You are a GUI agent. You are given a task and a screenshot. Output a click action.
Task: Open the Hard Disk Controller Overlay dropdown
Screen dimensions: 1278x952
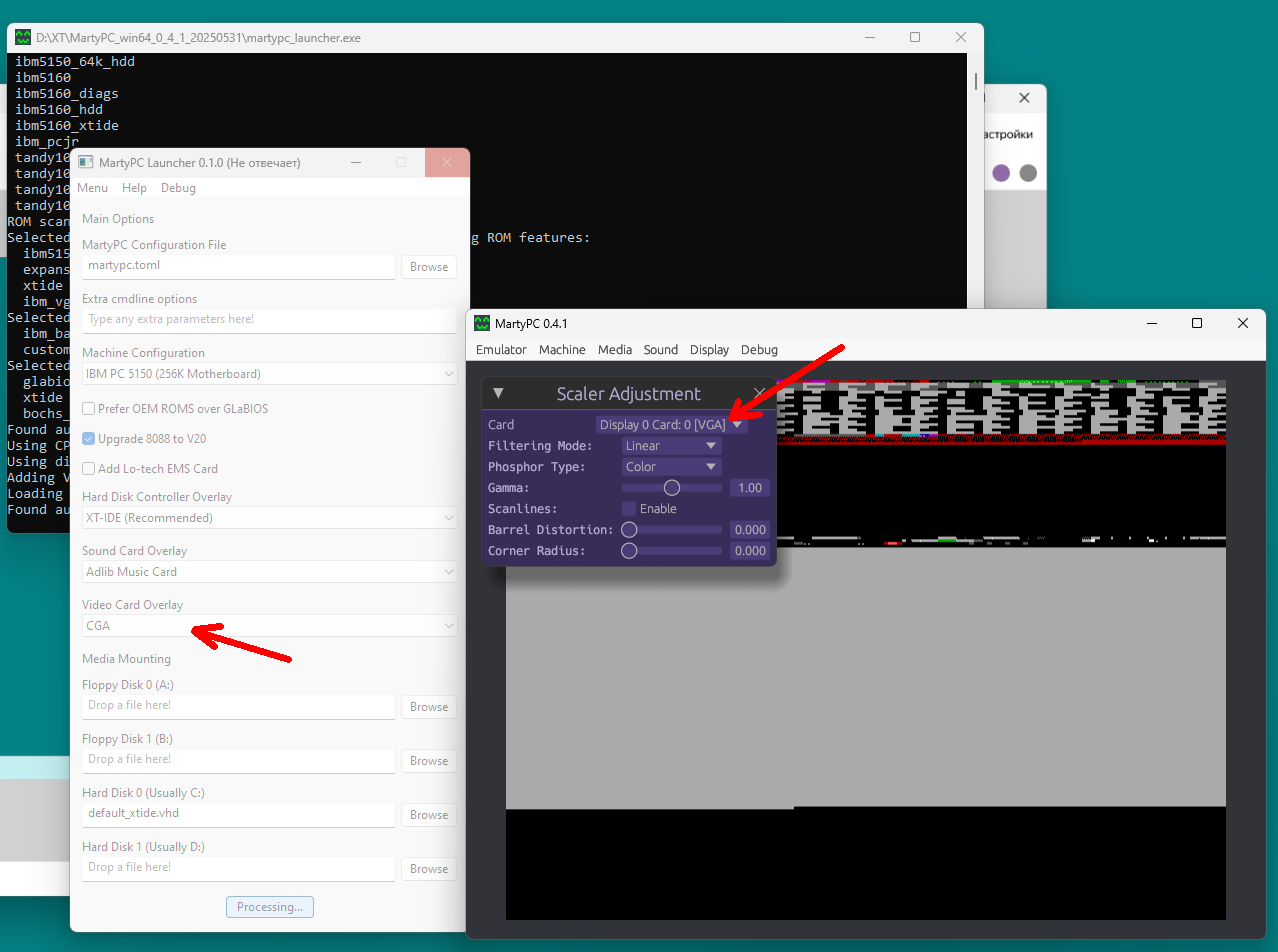click(x=269, y=518)
